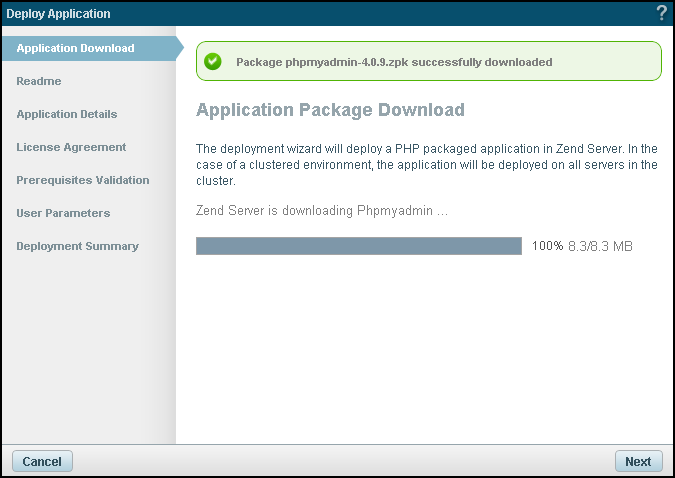Click the Application Package Download heading
675x478 pixels.
coord(330,109)
